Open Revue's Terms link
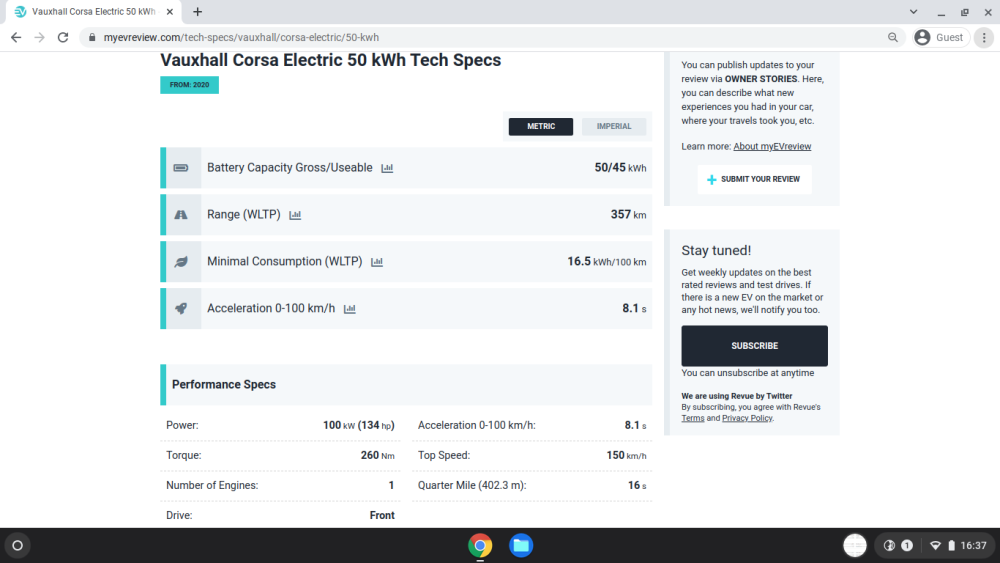 click(x=693, y=418)
